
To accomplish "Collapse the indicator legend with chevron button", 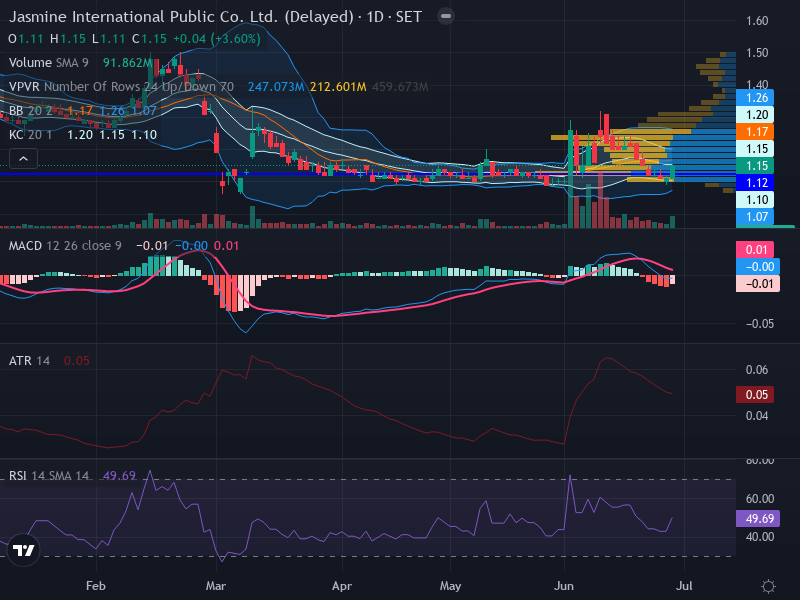I will 23,159.
